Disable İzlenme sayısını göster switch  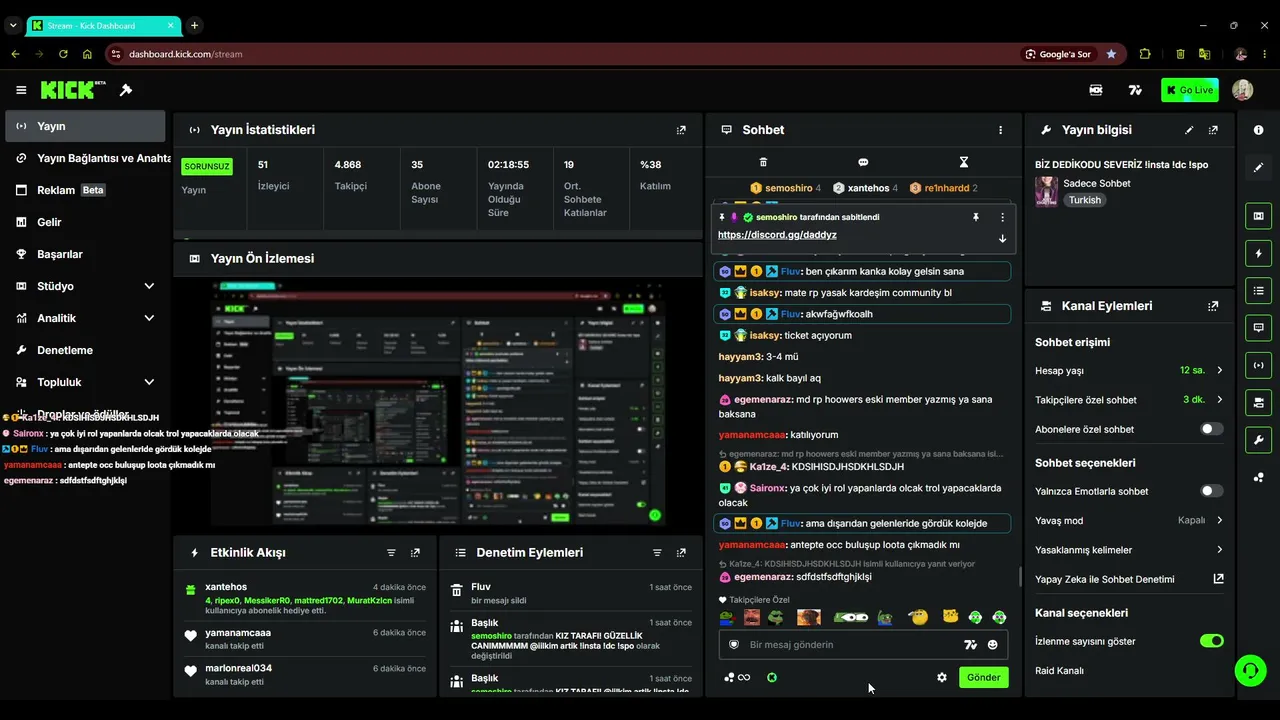click(x=1211, y=641)
